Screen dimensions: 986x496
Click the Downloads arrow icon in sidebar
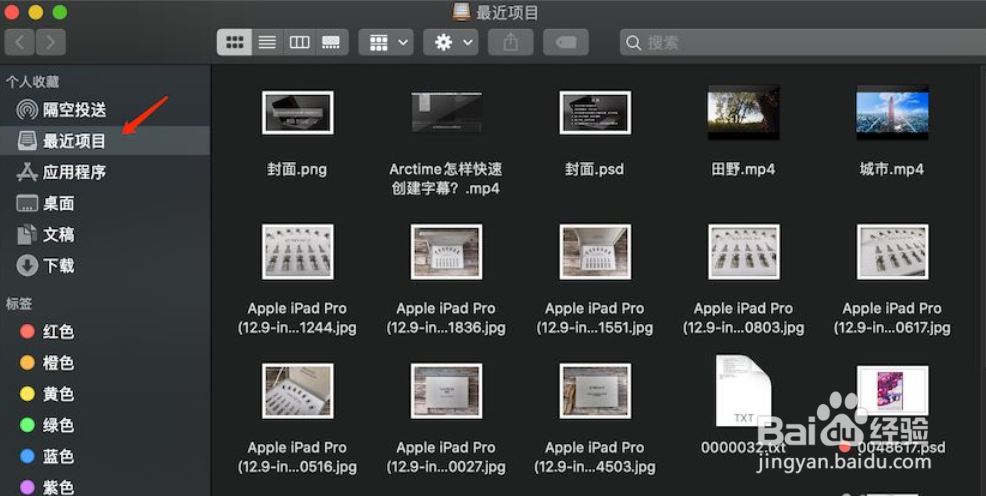pos(27,266)
